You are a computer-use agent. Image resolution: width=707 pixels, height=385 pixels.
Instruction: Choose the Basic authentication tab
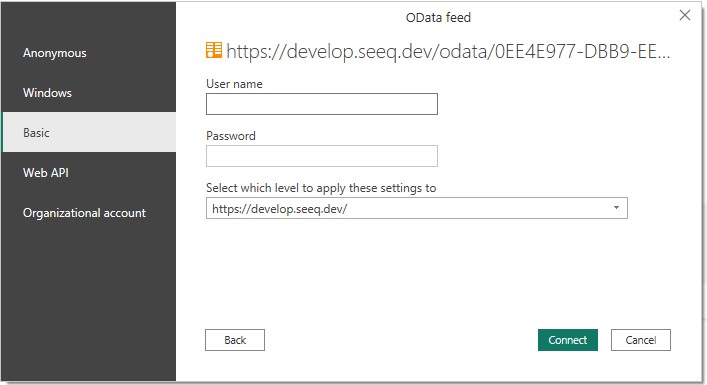click(89, 132)
